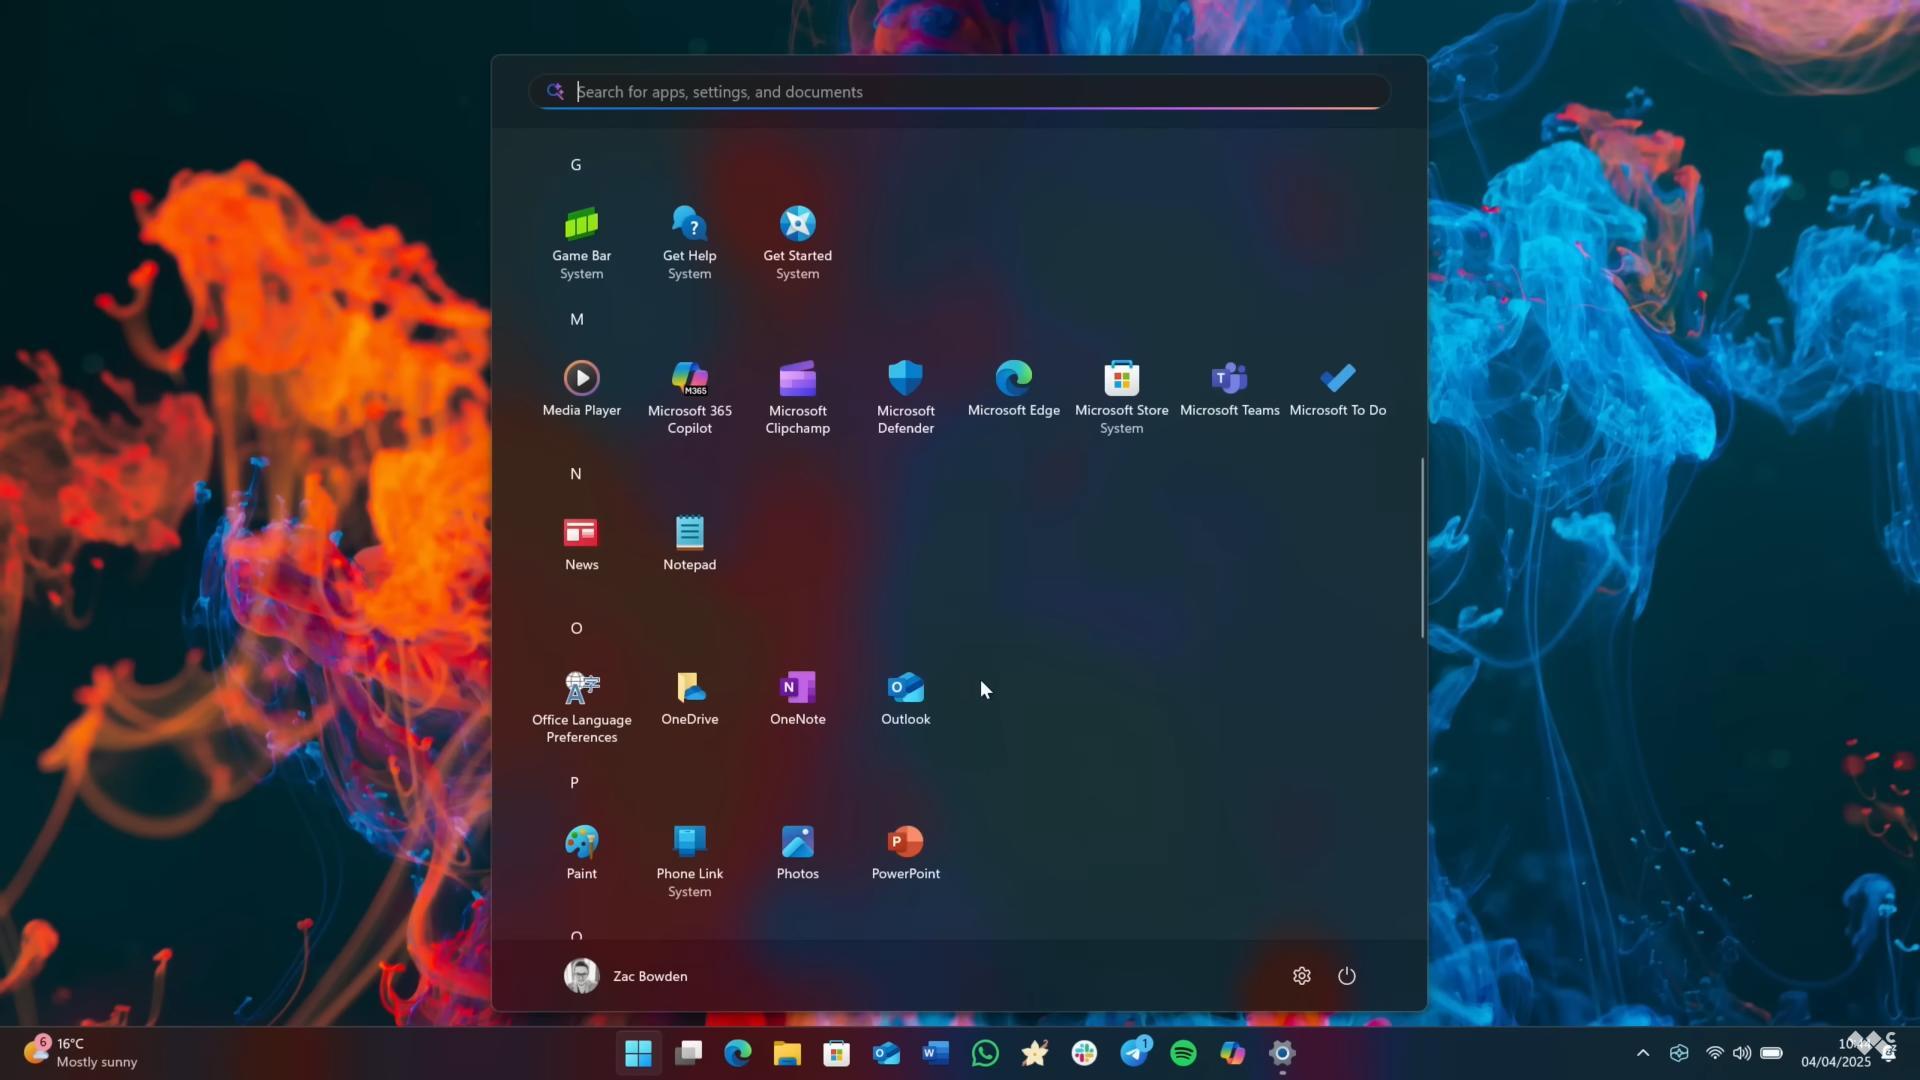Open WhatsApp on the taskbar

click(985, 1053)
